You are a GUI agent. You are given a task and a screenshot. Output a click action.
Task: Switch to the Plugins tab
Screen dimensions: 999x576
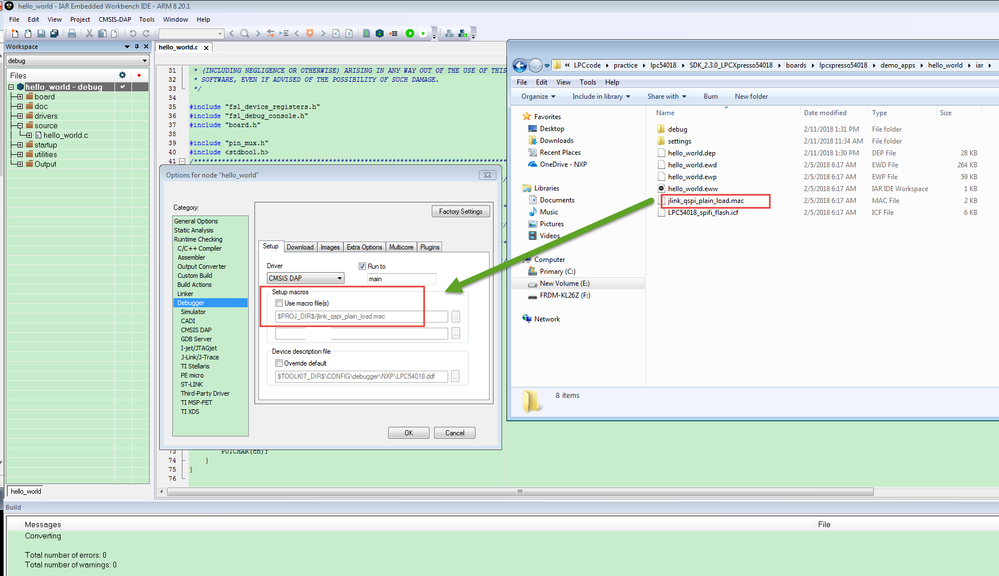[430, 247]
